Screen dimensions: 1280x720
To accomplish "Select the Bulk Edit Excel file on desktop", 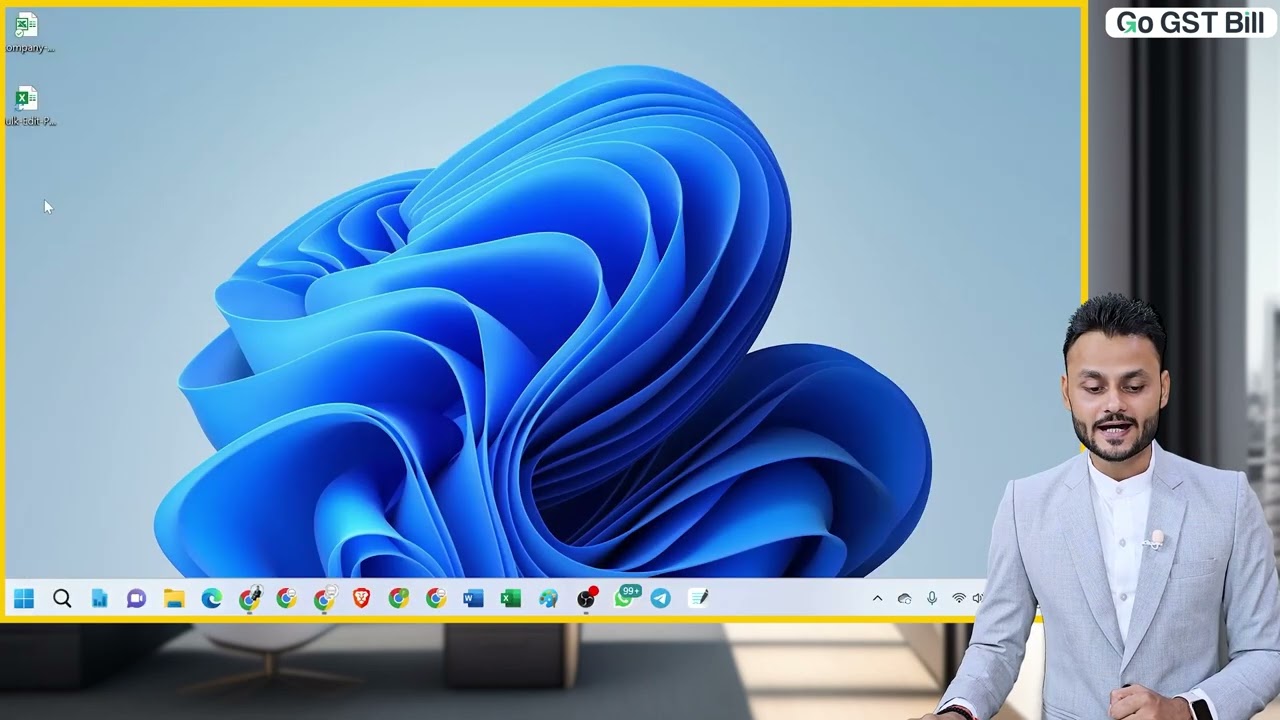I will (x=27, y=106).
